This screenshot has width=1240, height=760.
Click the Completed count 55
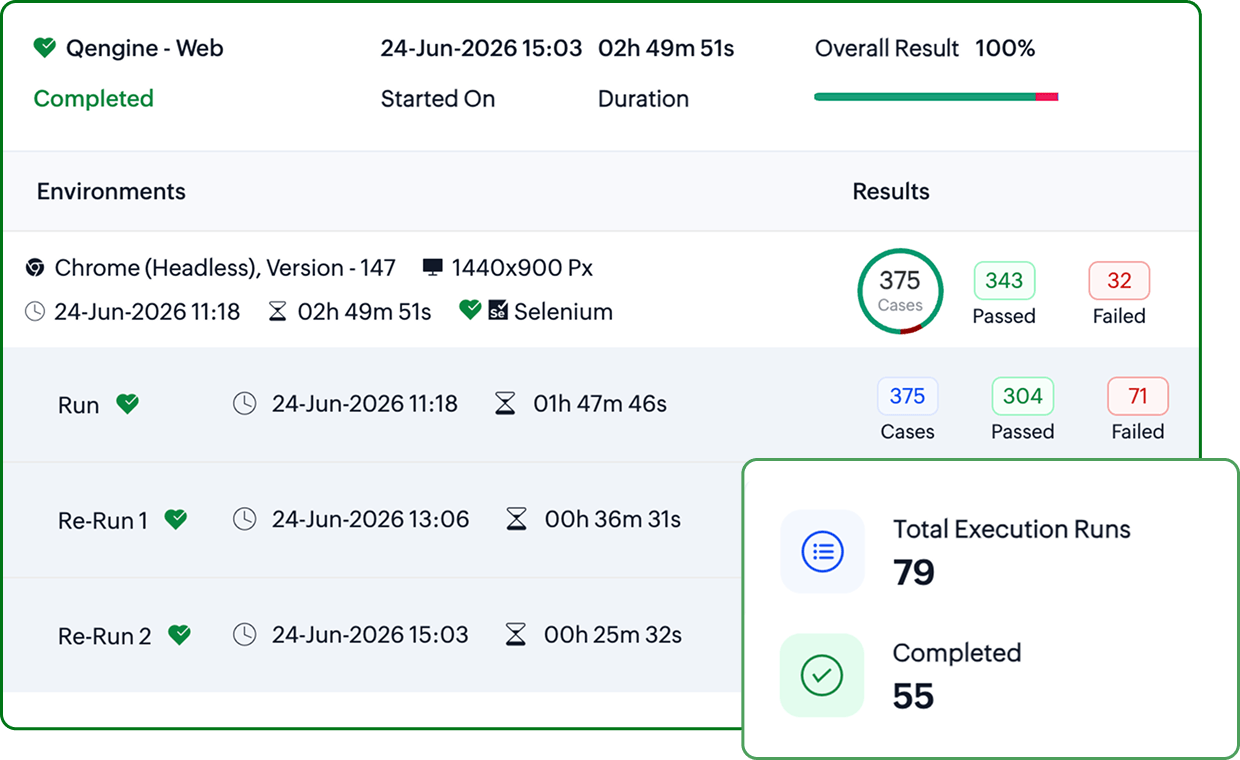[x=914, y=696]
